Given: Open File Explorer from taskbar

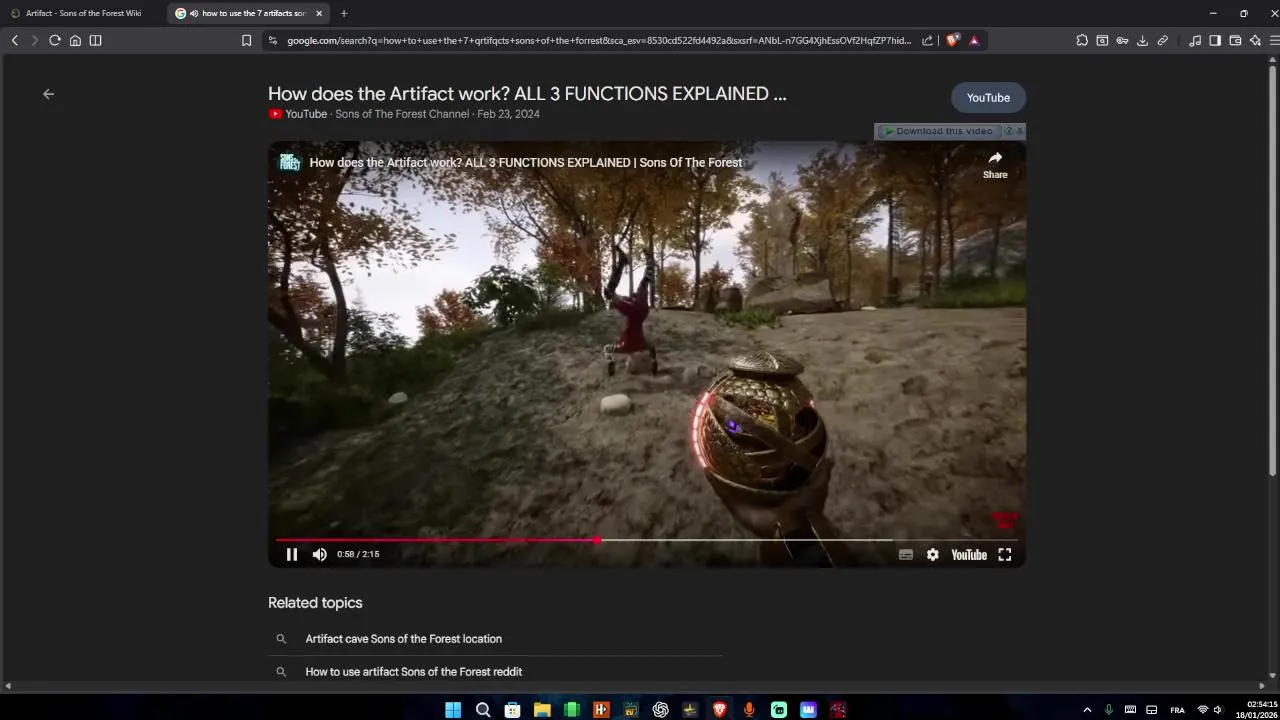Looking at the screenshot, I should [x=542, y=710].
